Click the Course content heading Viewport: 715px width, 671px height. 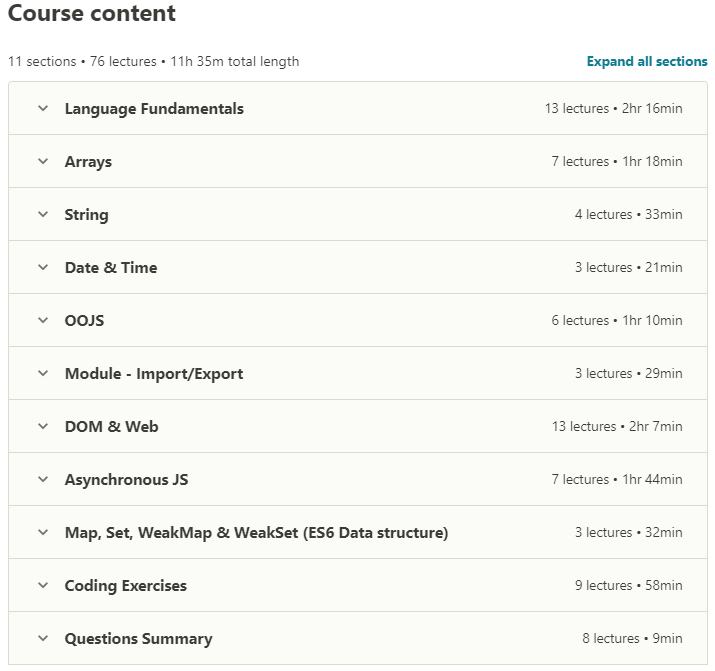92,13
